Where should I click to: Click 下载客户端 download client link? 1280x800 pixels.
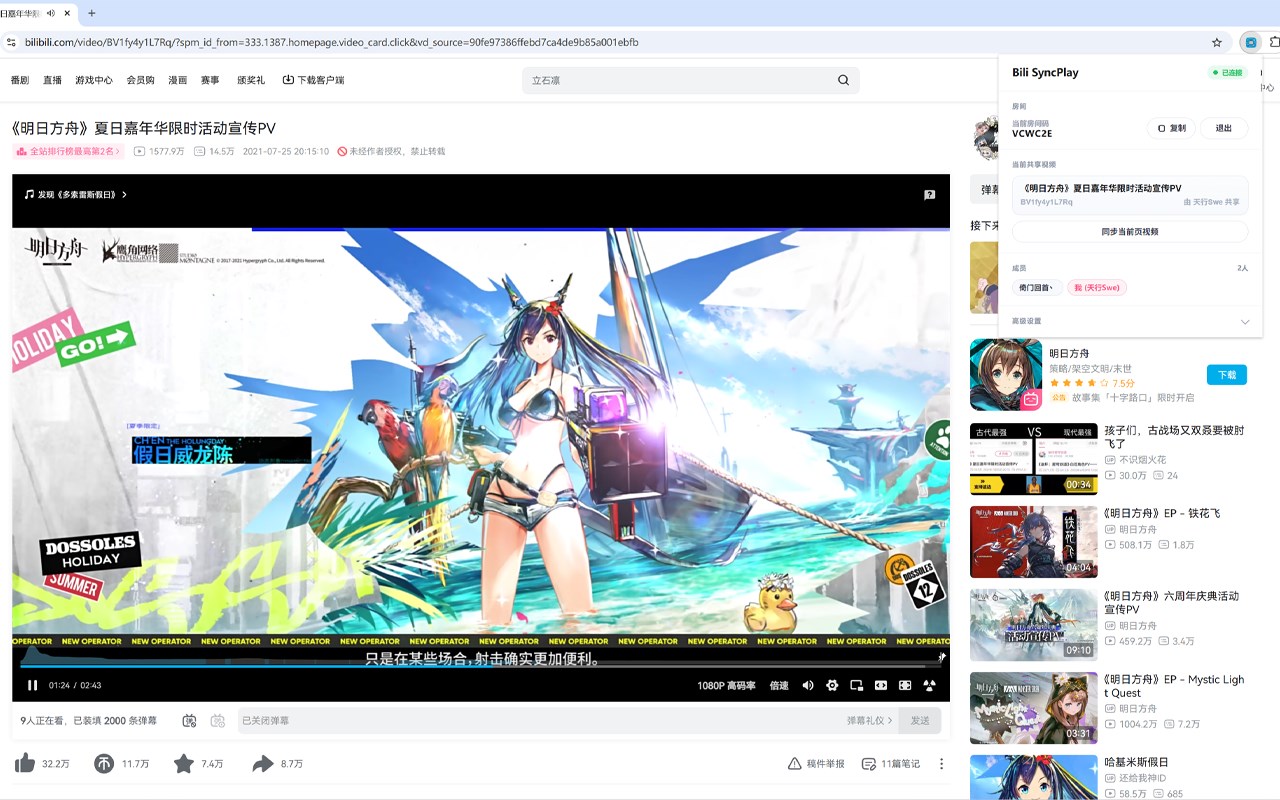pyautogui.click(x=313, y=80)
